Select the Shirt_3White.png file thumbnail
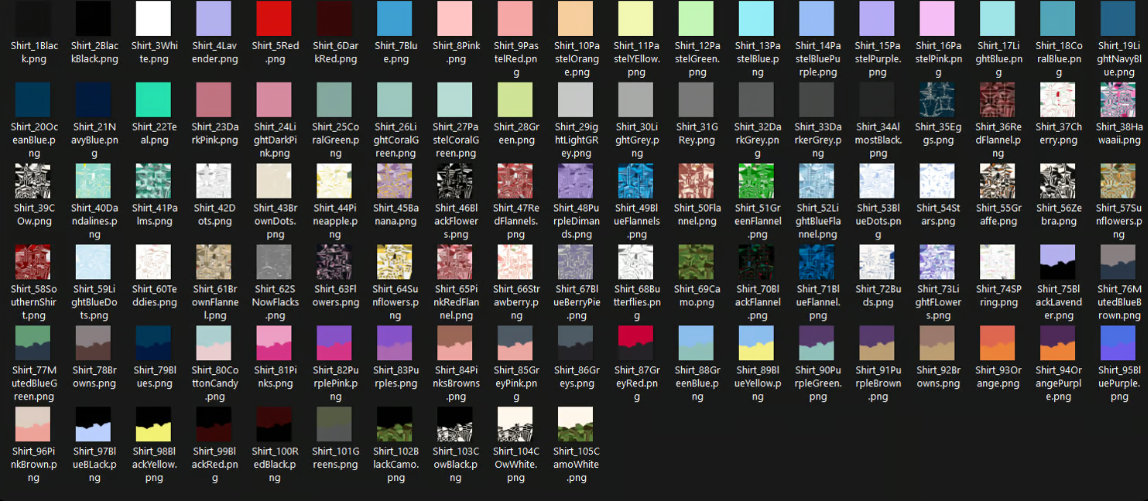Screen dimensions: 1148x501 [x=155, y=20]
